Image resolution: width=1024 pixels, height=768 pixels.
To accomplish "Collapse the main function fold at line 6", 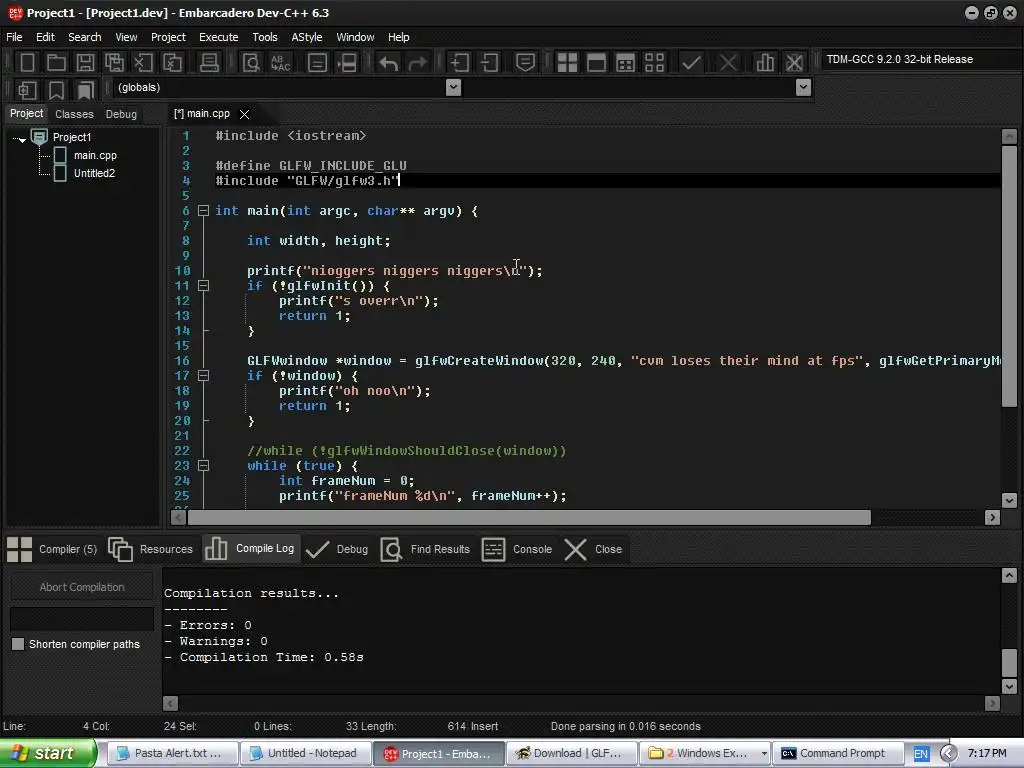I will coord(203,210).
